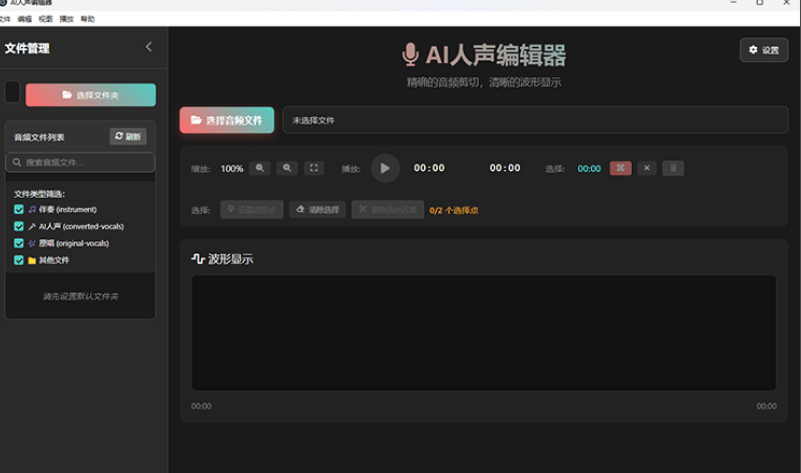Open the 播放 menu
This screenshot has width=801, height=473.
coord(66,19)
